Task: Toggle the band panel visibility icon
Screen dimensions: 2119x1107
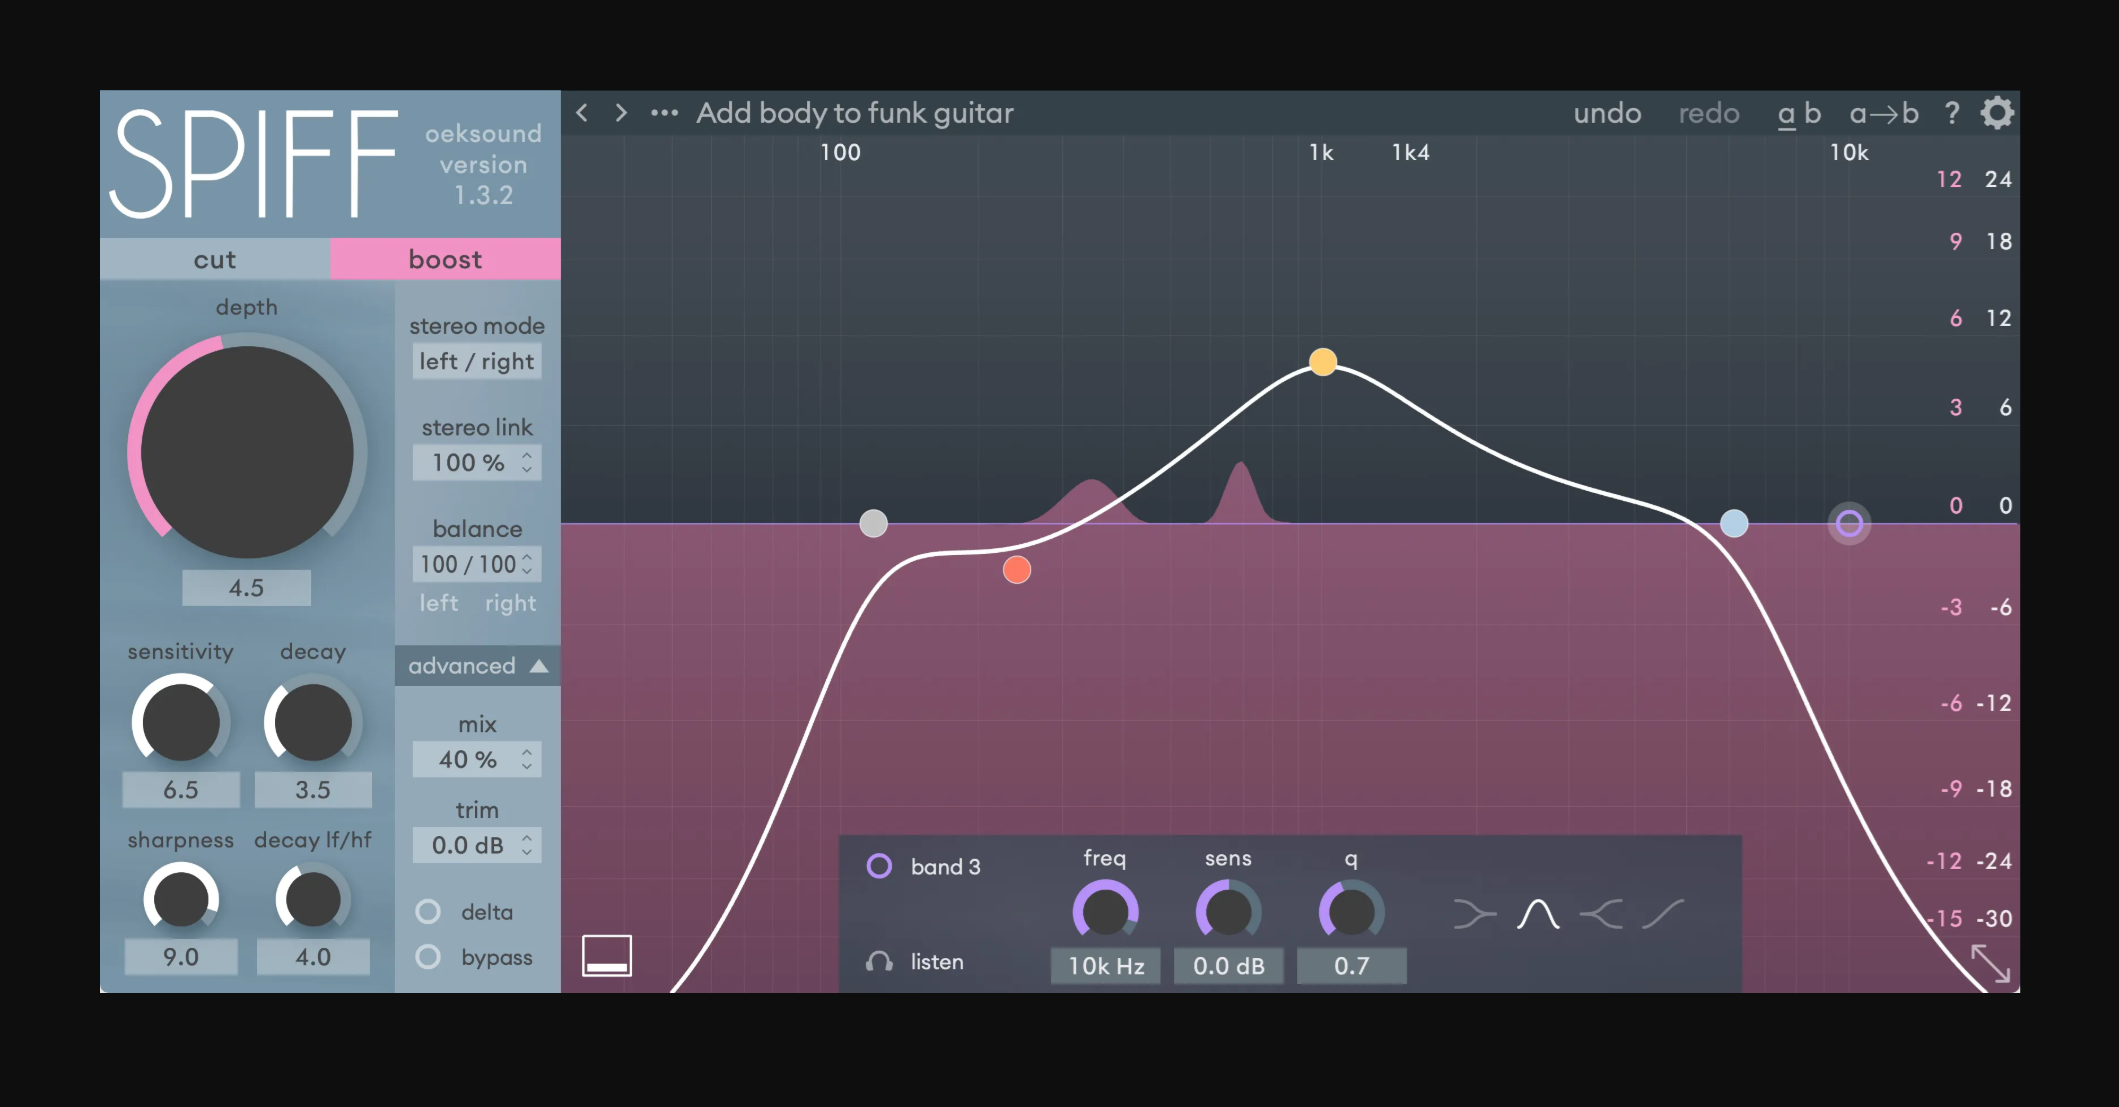Action: pyautogui.click(x=607, y=956)
